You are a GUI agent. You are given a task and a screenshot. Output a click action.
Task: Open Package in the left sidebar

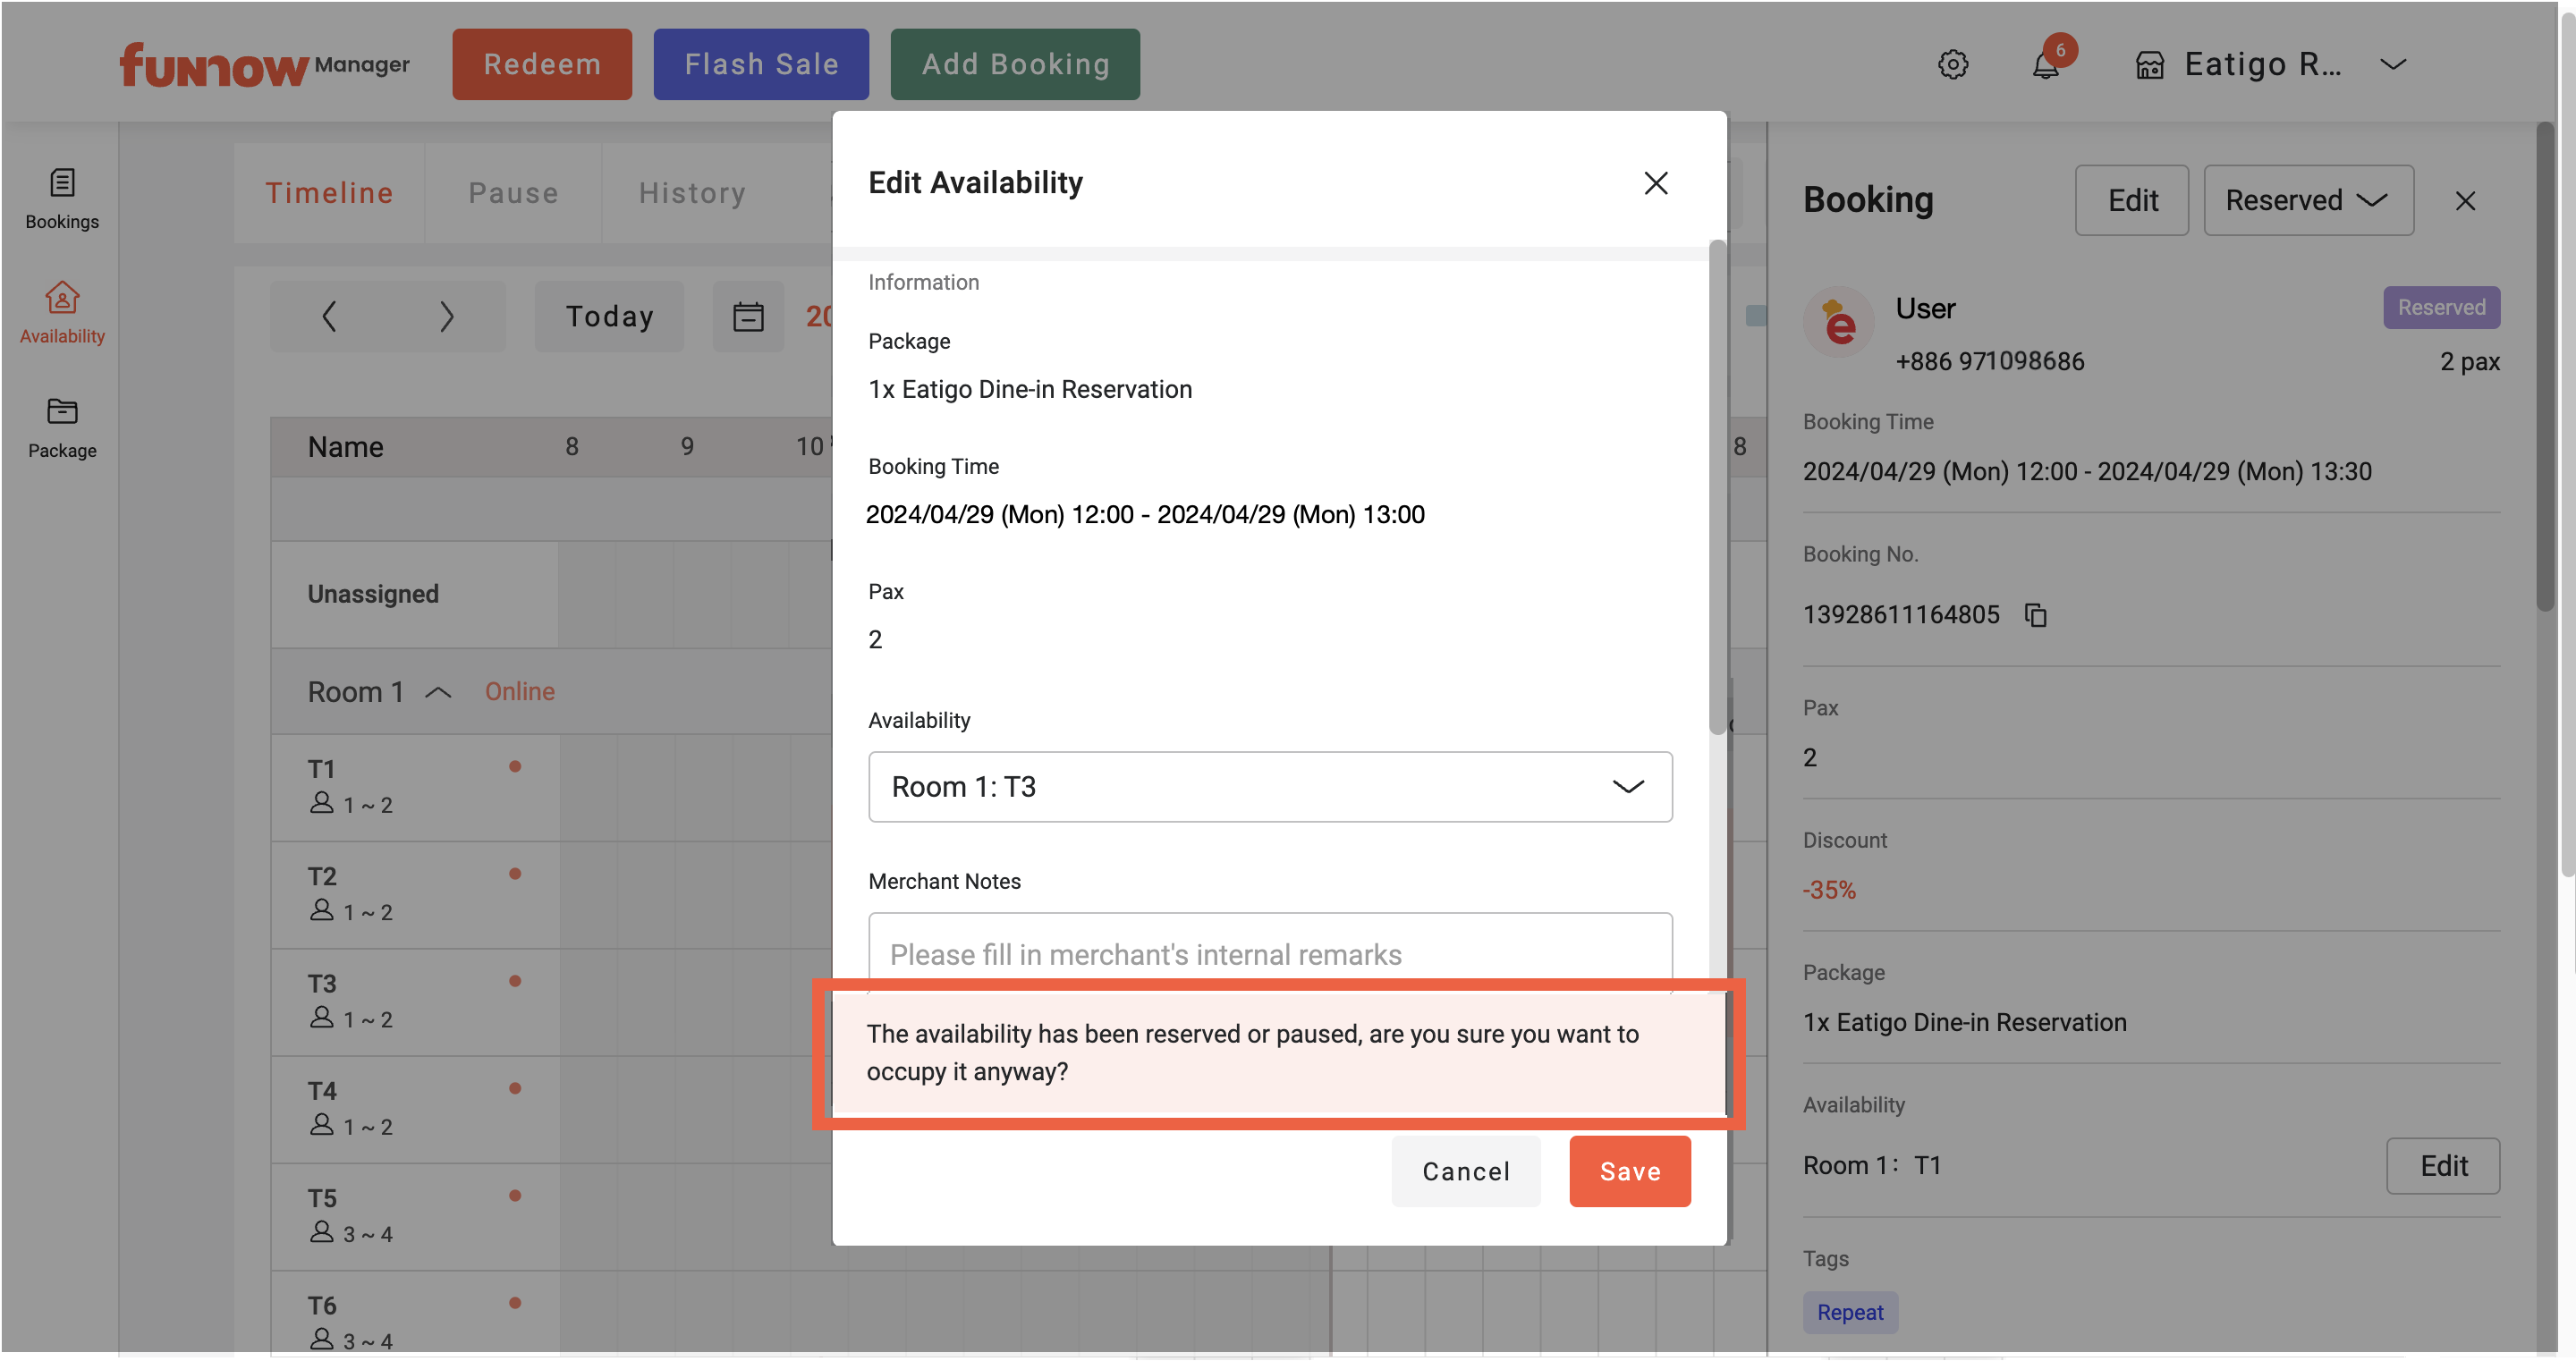point(62,428)
